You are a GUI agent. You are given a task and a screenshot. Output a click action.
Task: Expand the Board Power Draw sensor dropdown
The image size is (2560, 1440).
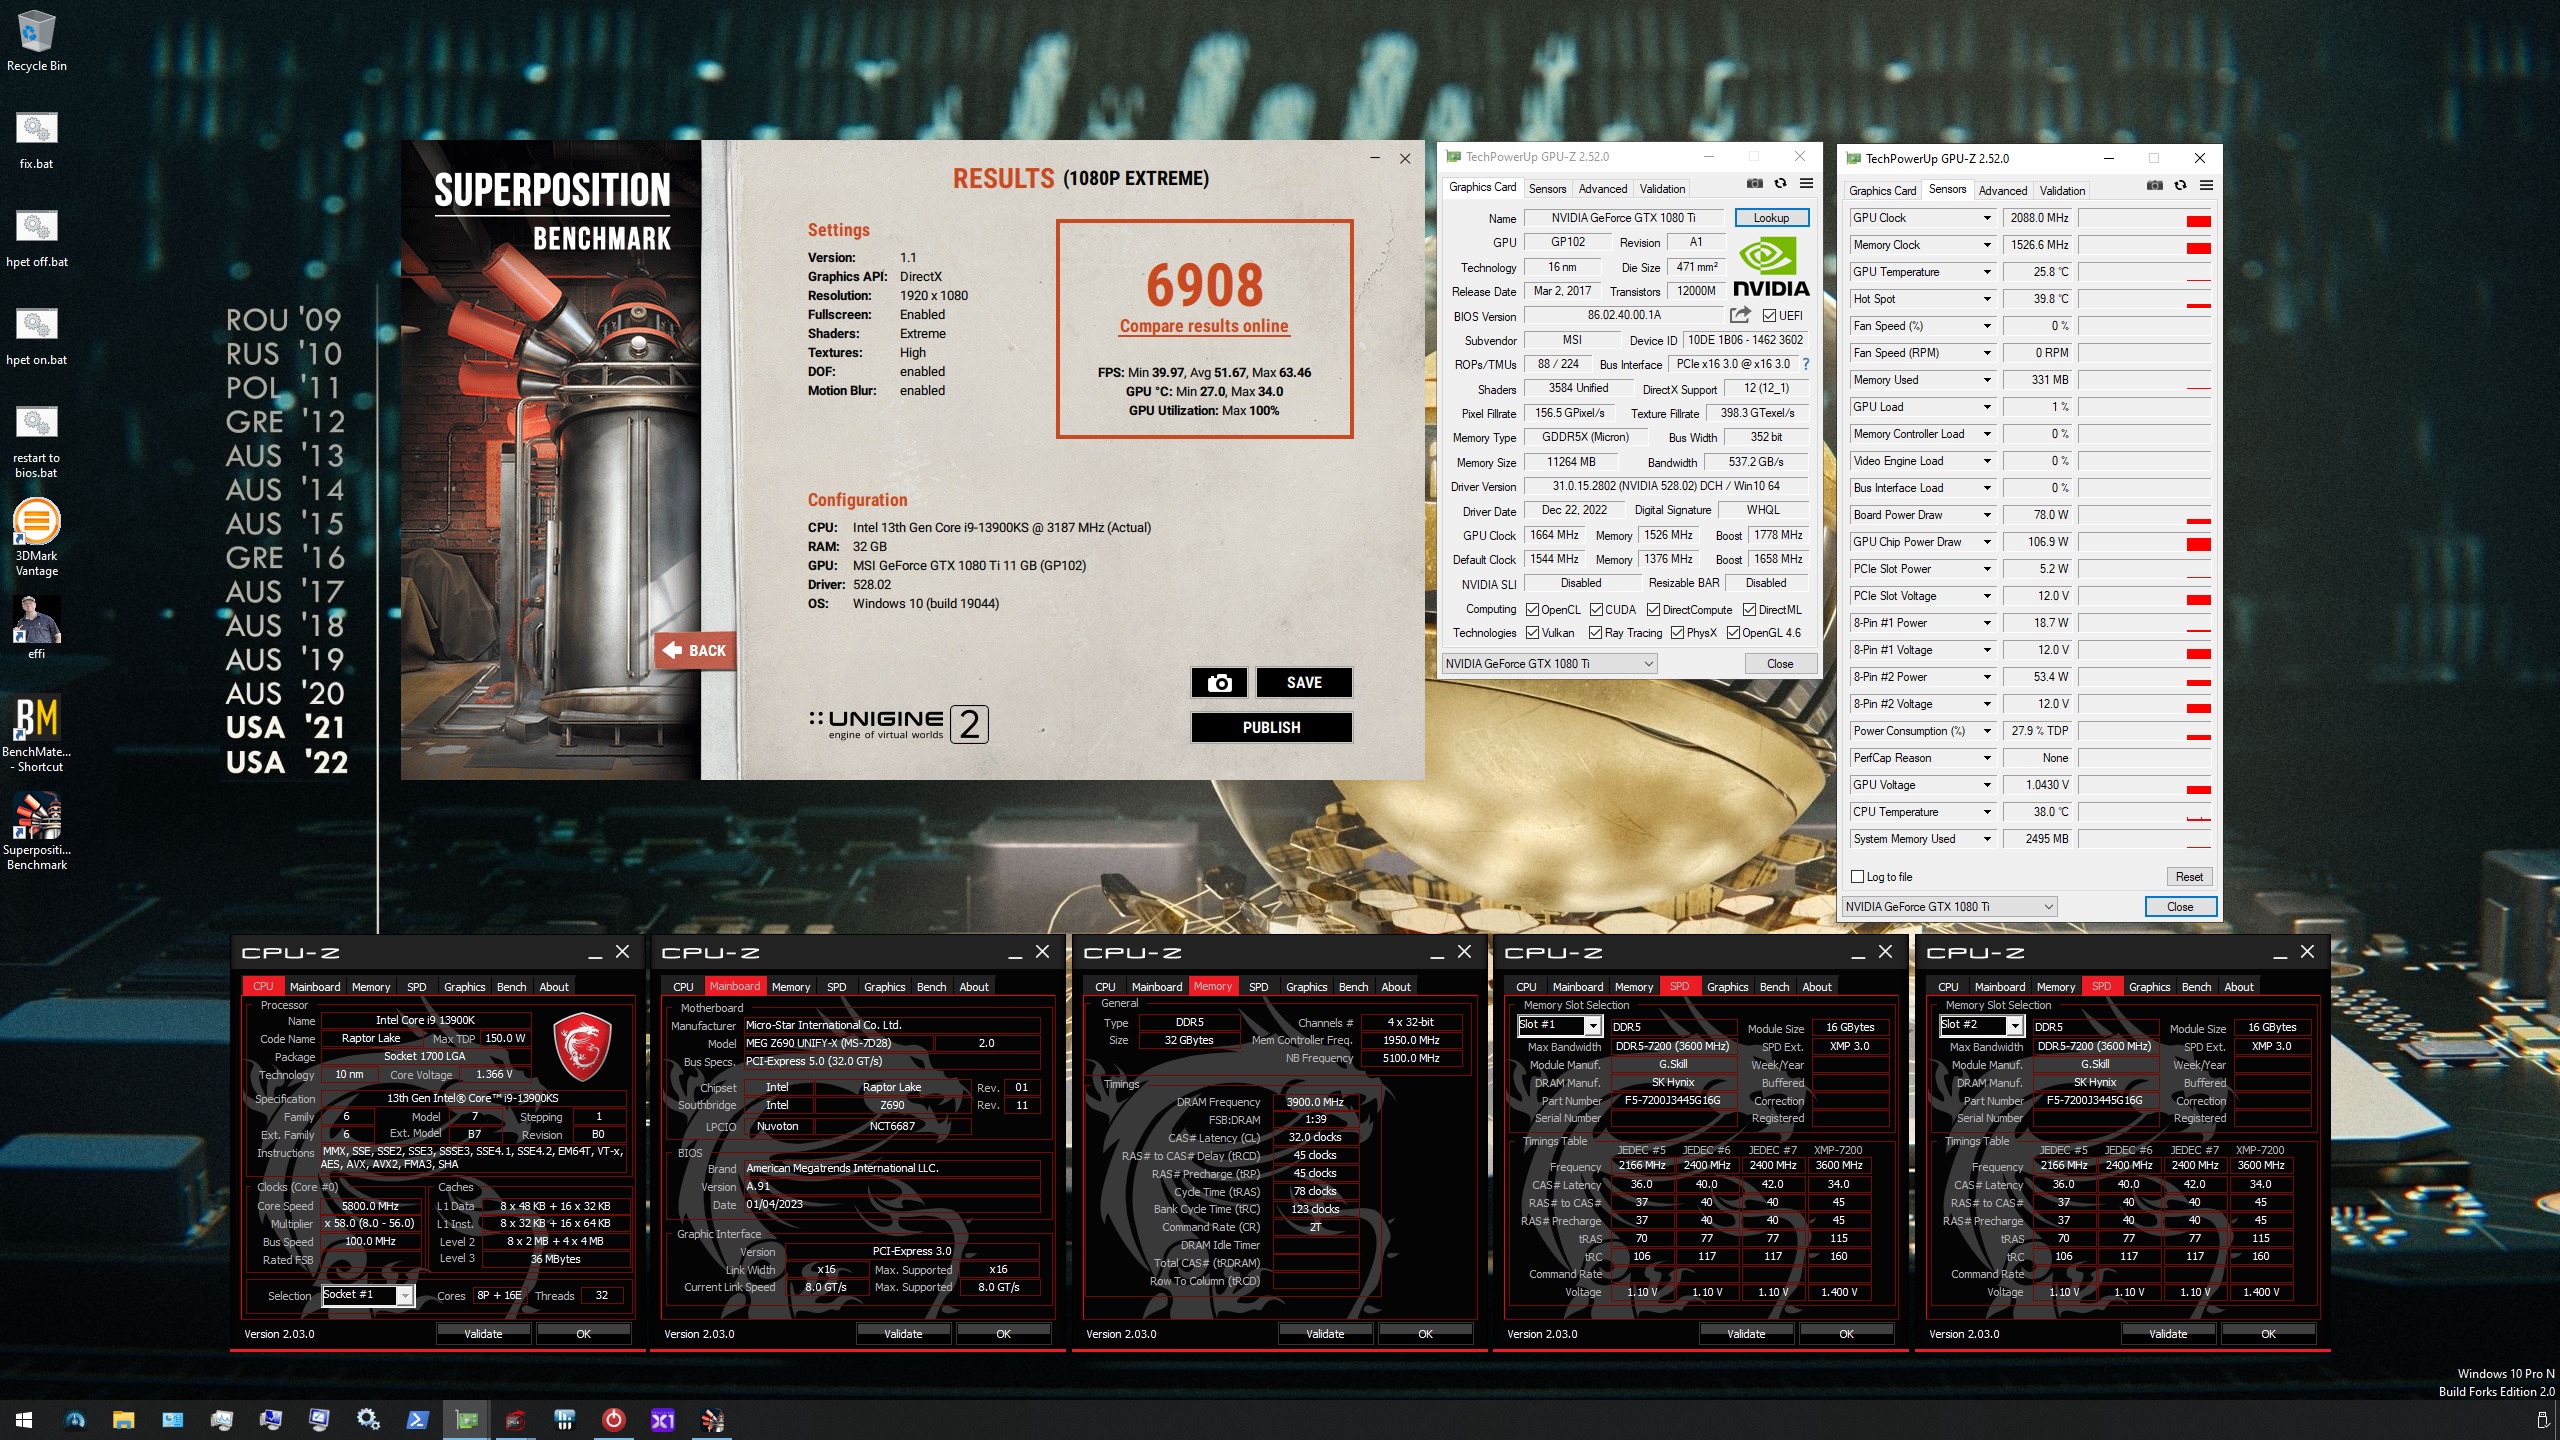1986,515
